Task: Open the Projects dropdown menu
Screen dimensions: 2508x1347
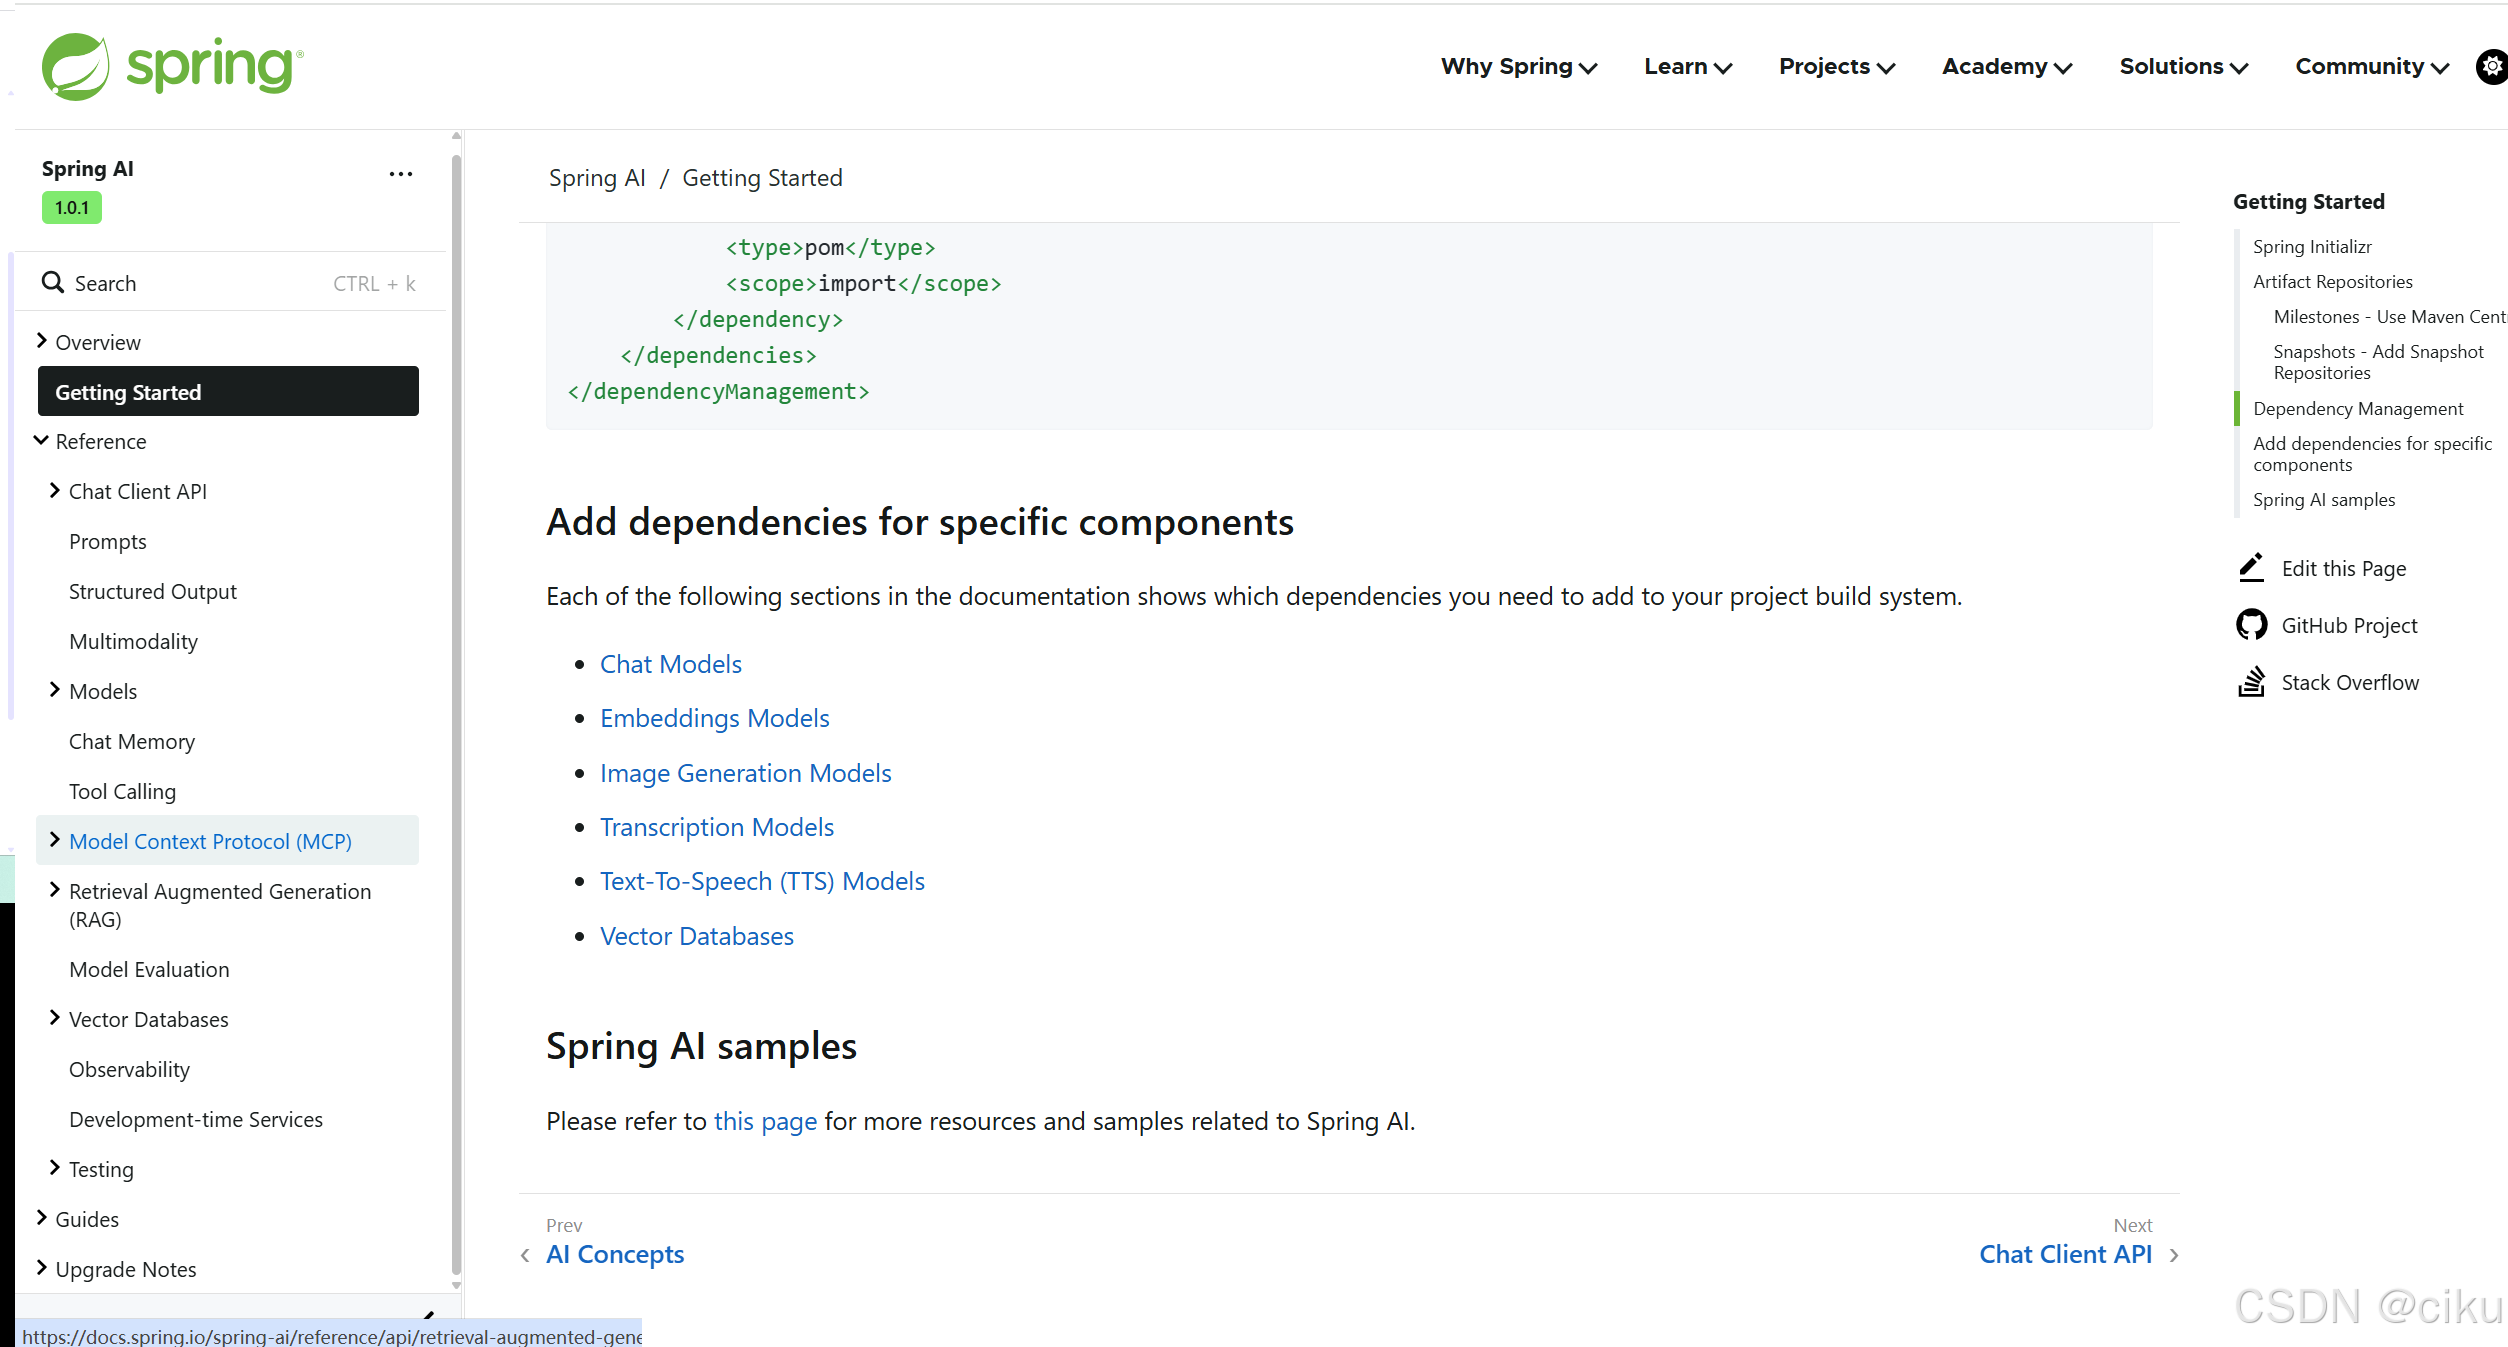Action: tap(1837, 67)
